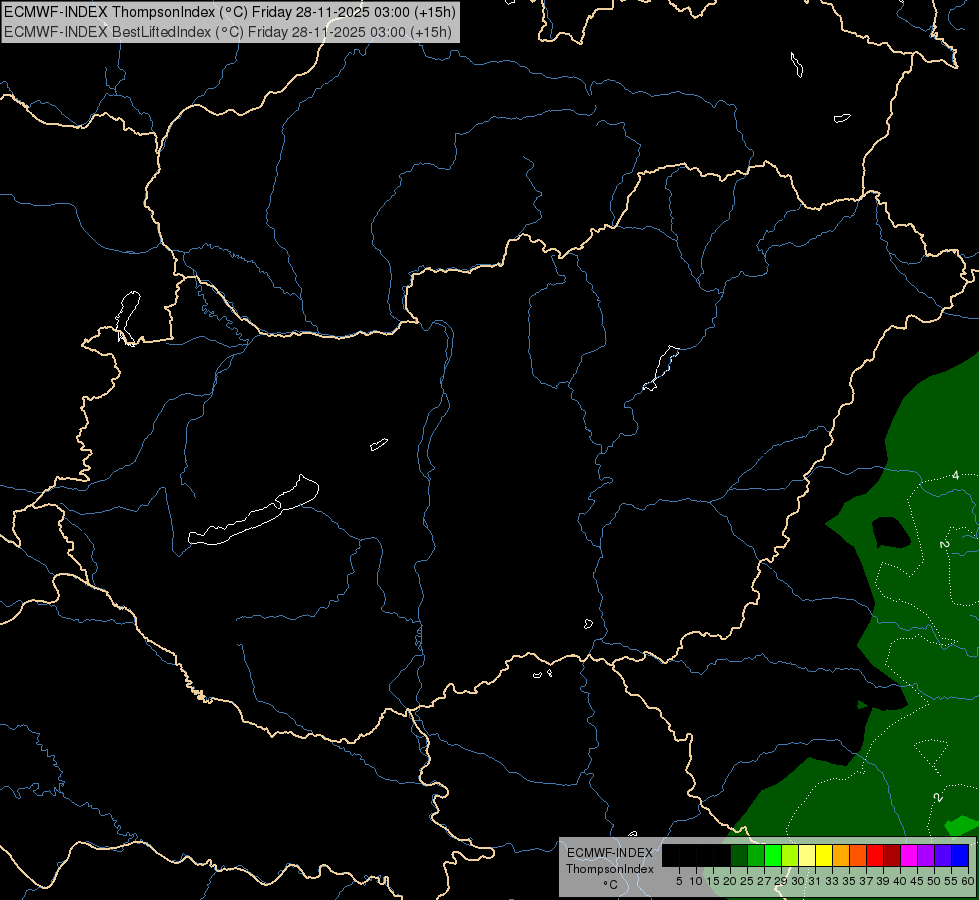Screen dimensions: 979x900
Task: Click the ECMWF-INDEX BestLiftedIndex title line
Action: click(x=228, y=32)
